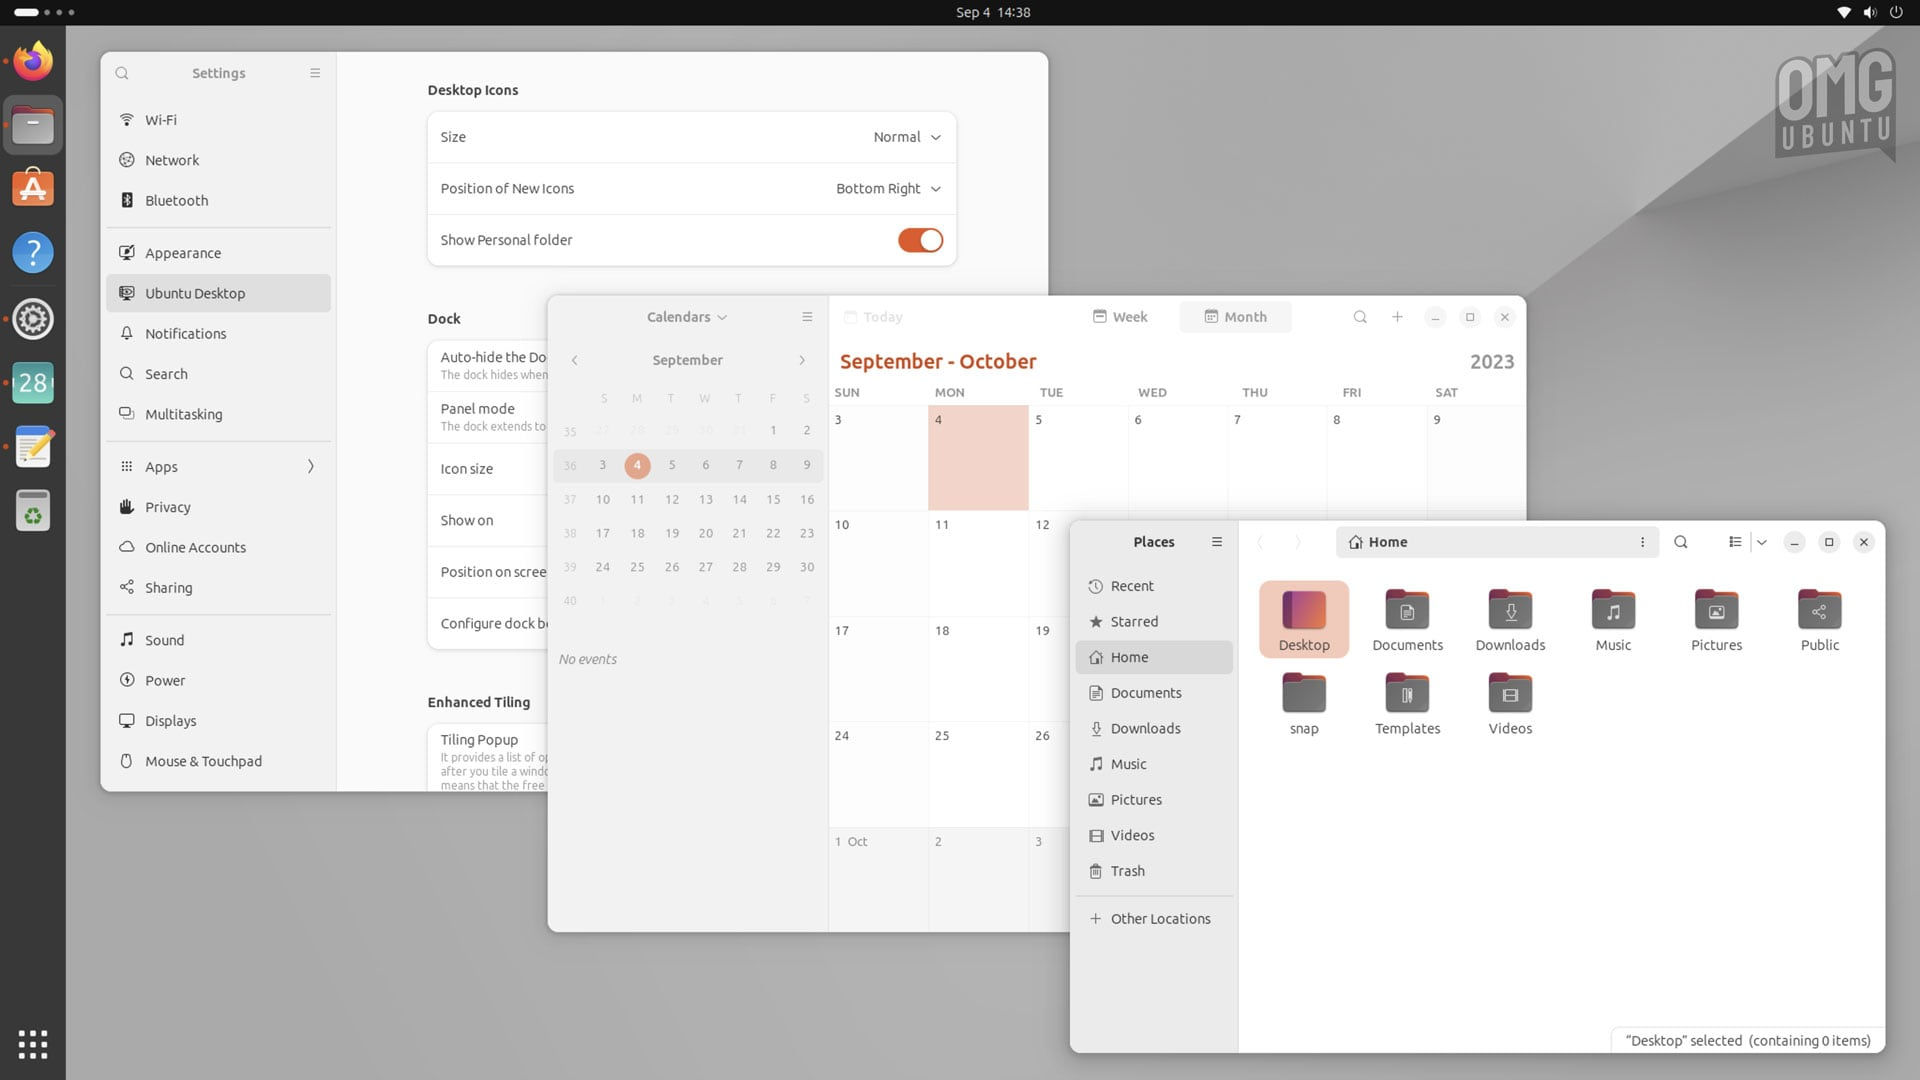The image size is (1920, 1080).
Task: Disable the Show Personal folder toggle
Action: pyautogui.click(x=920, y=240)
